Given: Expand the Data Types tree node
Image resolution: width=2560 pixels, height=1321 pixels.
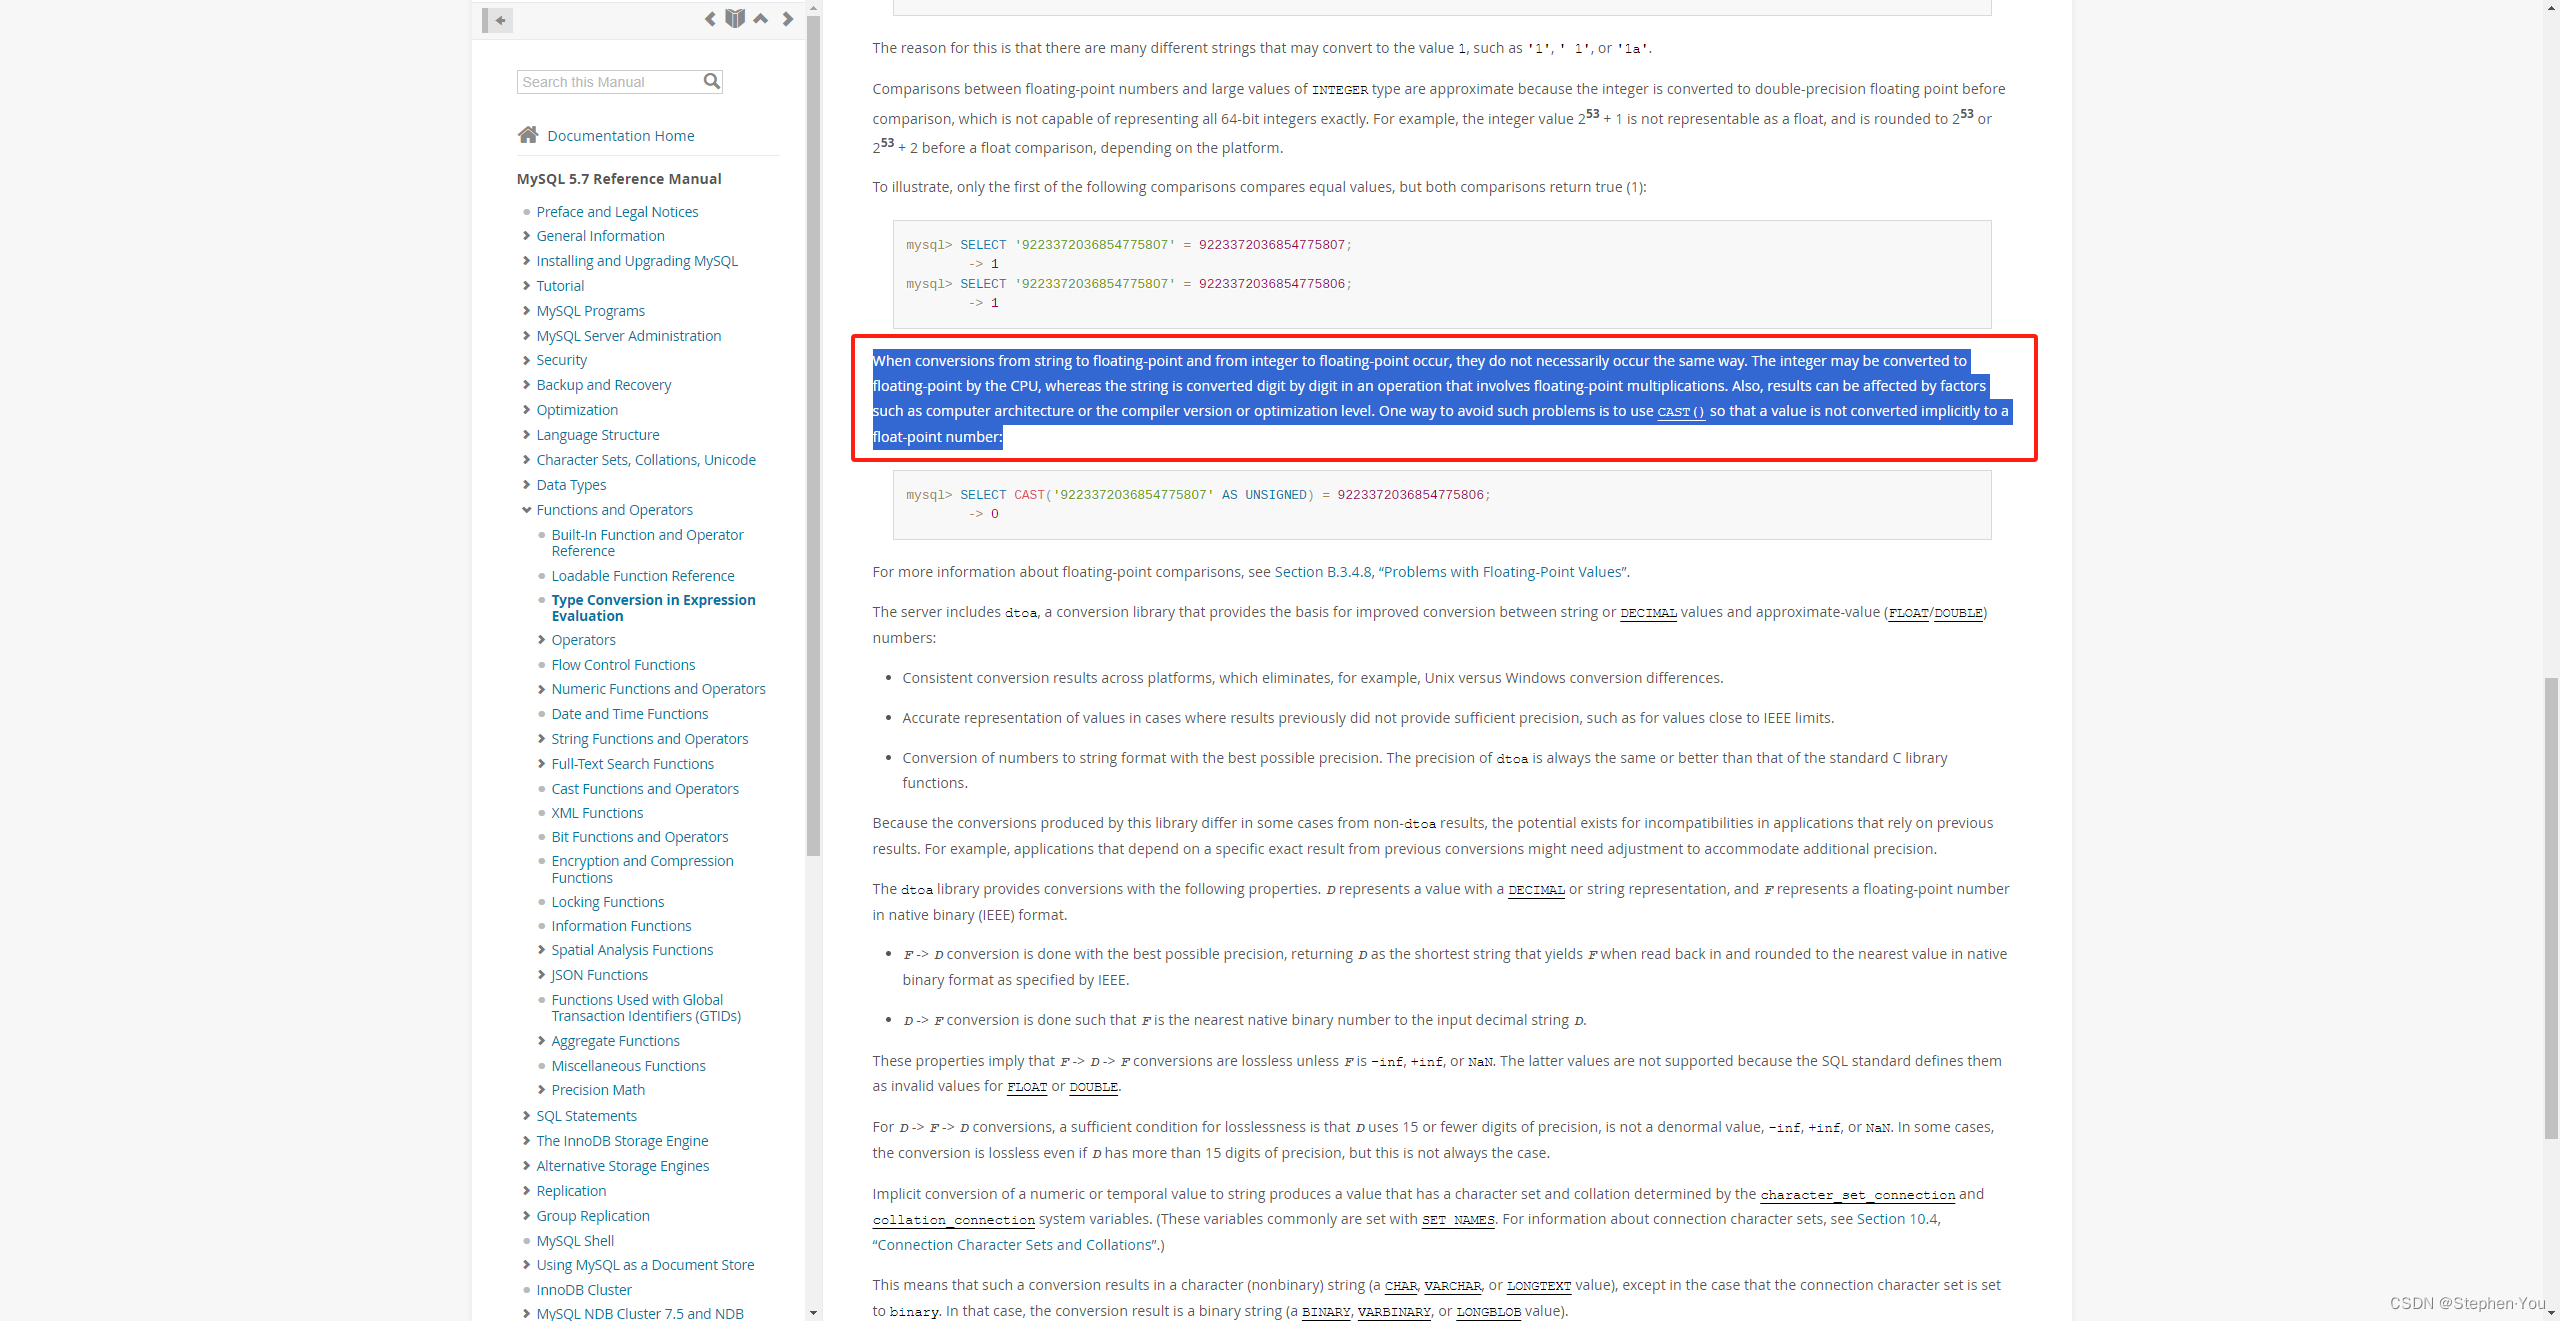Looking at the screenshot, I should pyautogui.click(x=527, y=485).
